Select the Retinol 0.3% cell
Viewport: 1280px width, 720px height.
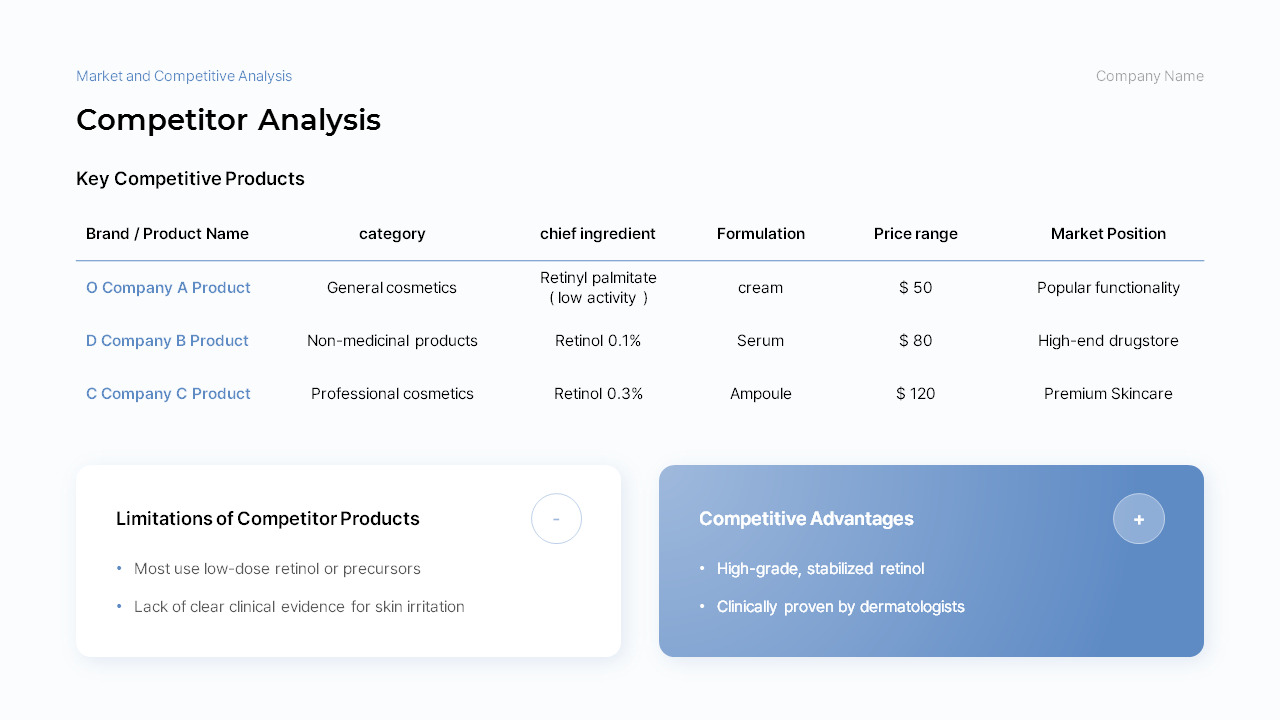pyautogui.click(x=598, y=394)
